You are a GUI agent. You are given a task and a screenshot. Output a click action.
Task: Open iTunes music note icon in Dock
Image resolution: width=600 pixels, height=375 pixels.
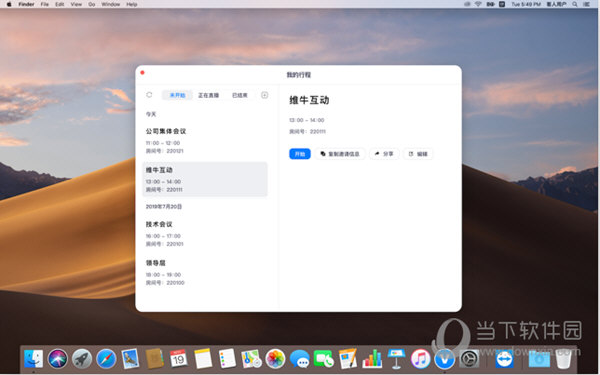pos(421,359)
